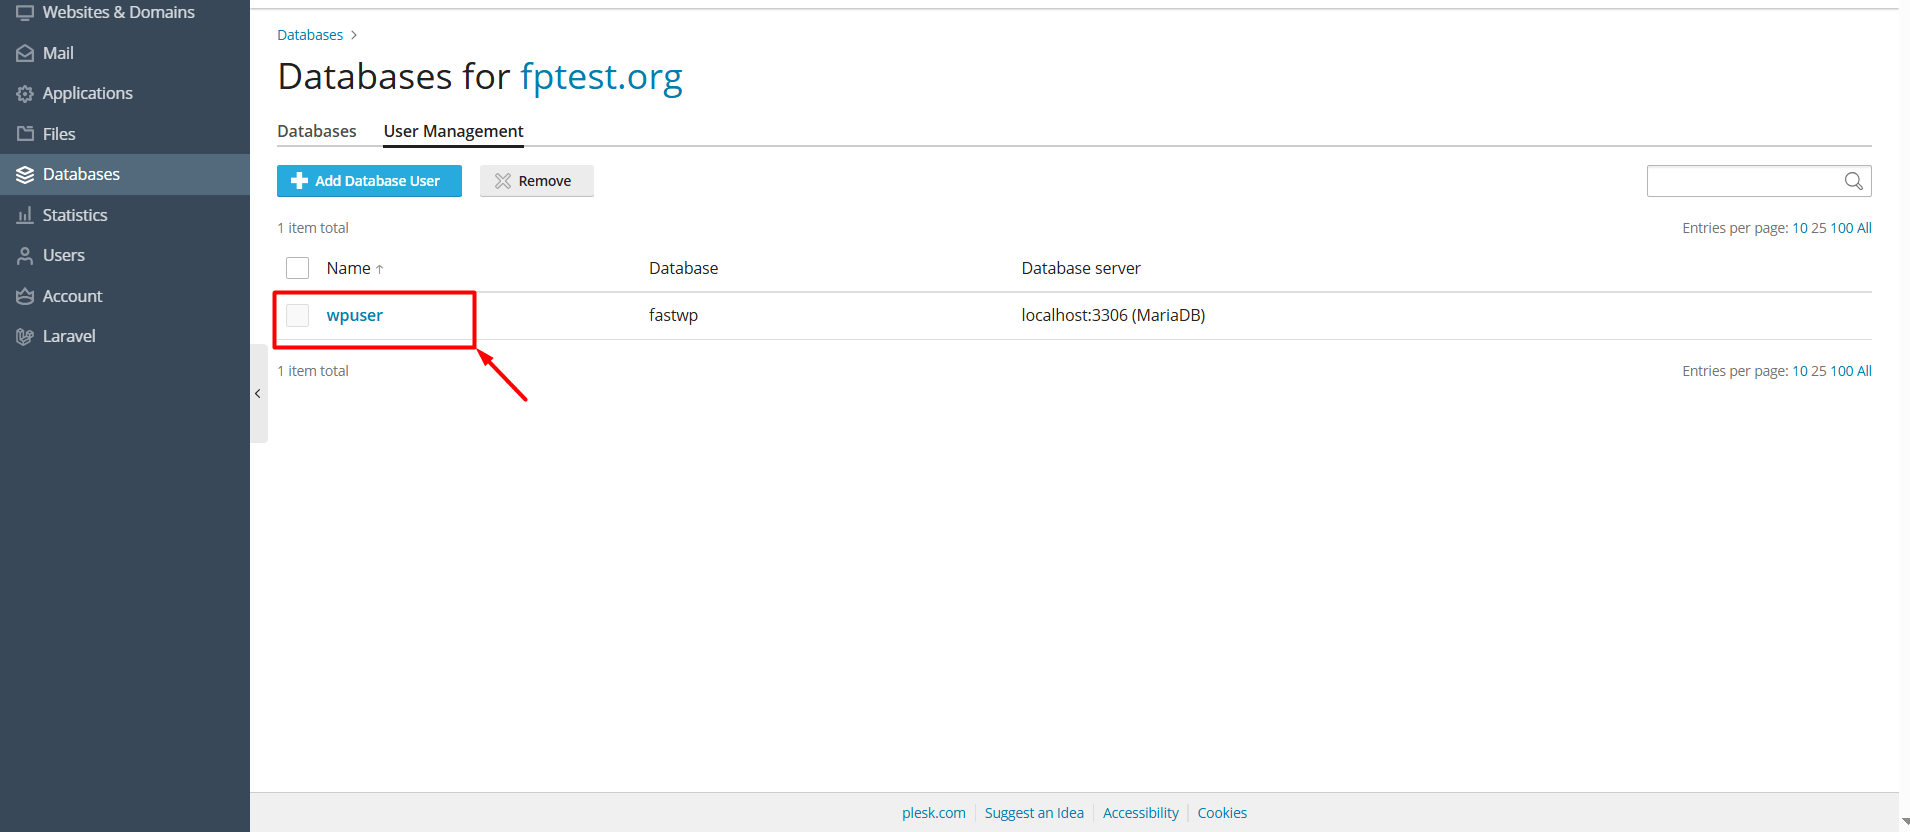Show 25 entries per page at top

(x=1819, y=228)
